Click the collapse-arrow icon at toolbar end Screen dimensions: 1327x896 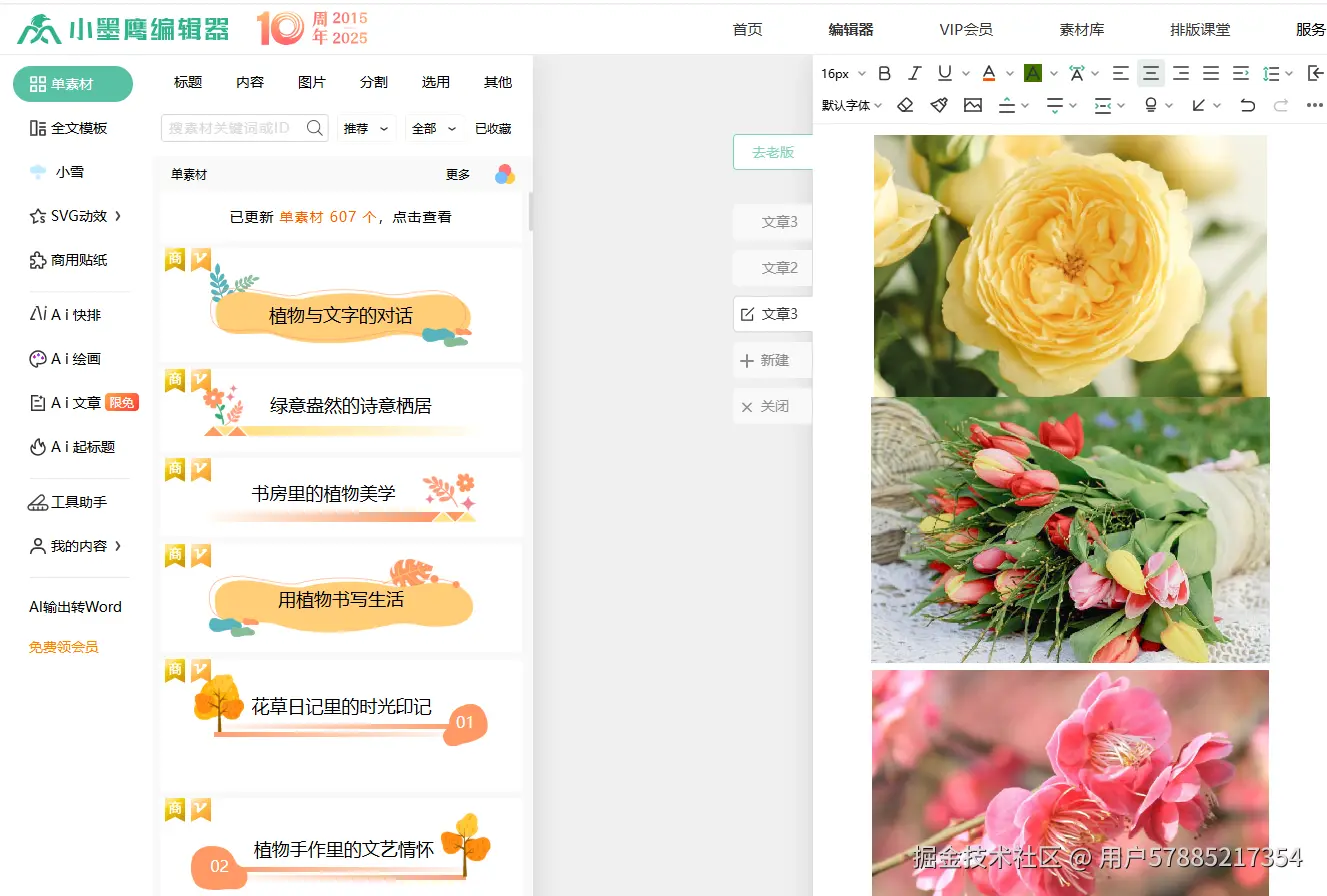1316,73
